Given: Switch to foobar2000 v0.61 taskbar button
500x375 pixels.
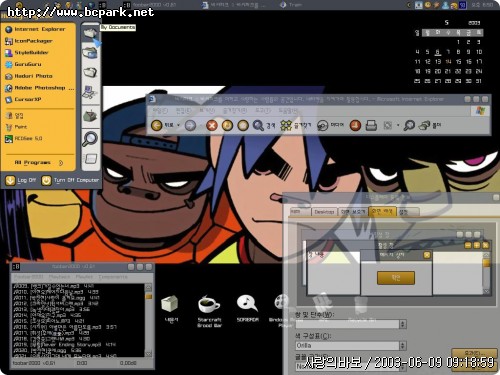Looking at the screenshot, I should coord(150,5).
